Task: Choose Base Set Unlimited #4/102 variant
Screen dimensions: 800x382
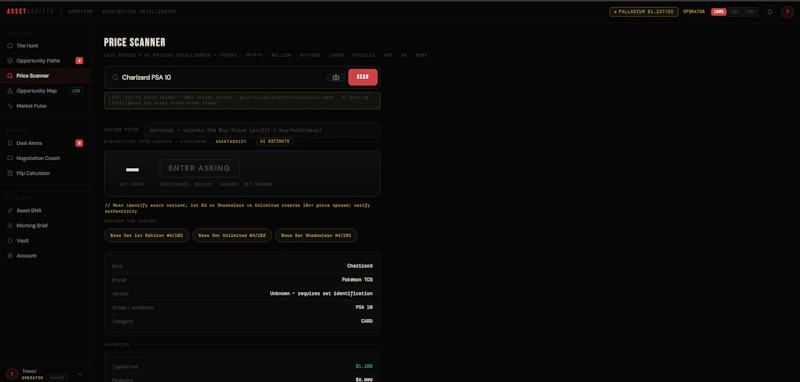Action: [232, 236]
